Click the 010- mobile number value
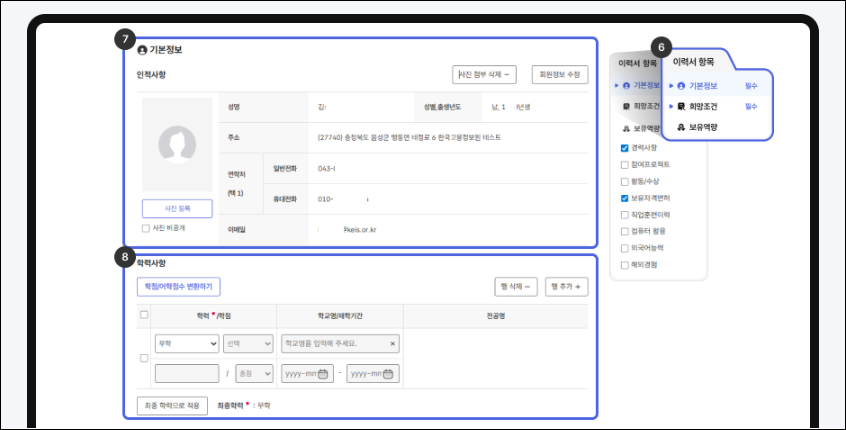Image resolution: width=846 pixels, height=430 pixels. click(x=343, y=199)
